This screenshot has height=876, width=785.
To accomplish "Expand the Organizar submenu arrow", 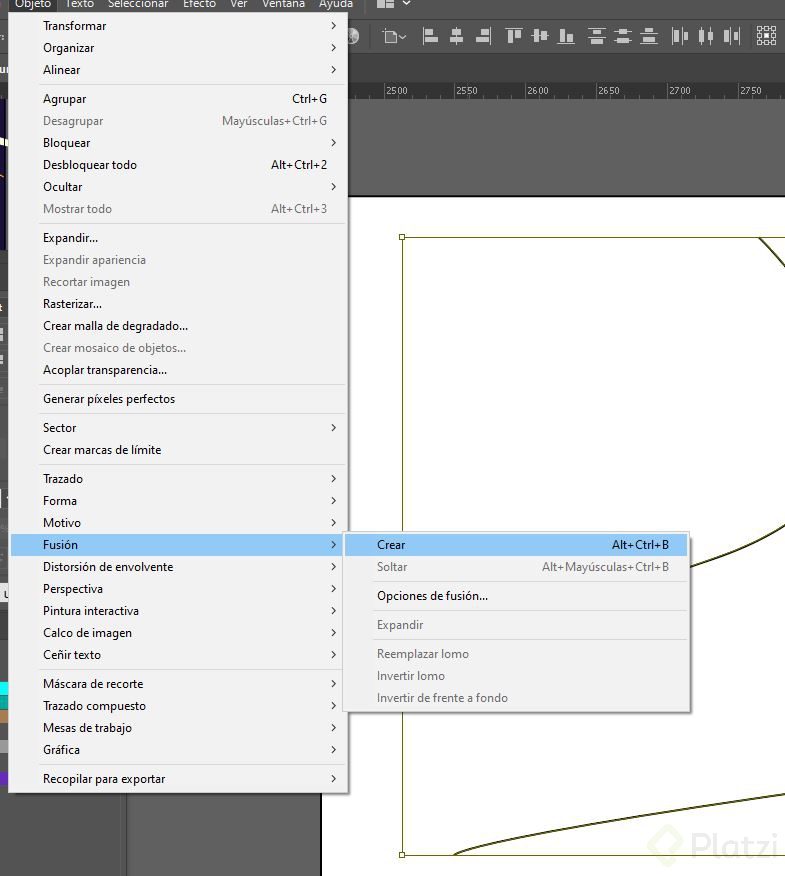I will 334,47.
